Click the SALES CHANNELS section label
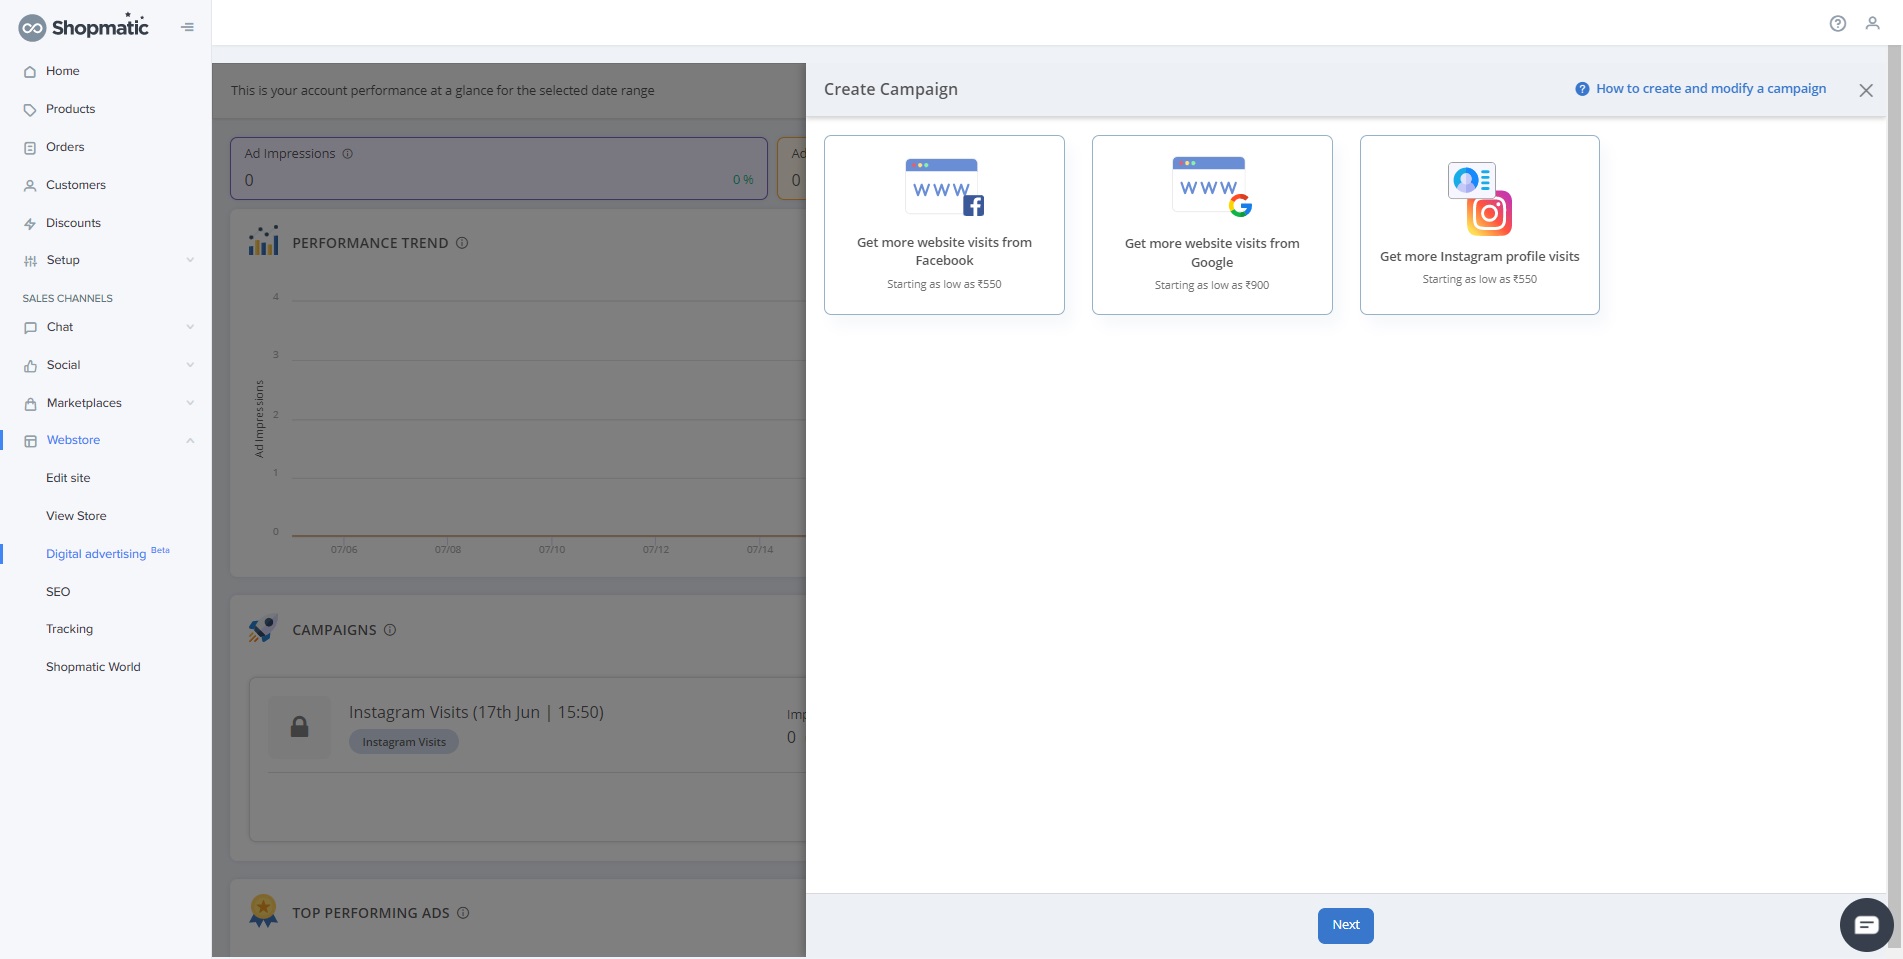This screenshot has width=1903, height=959. point(68,298)
